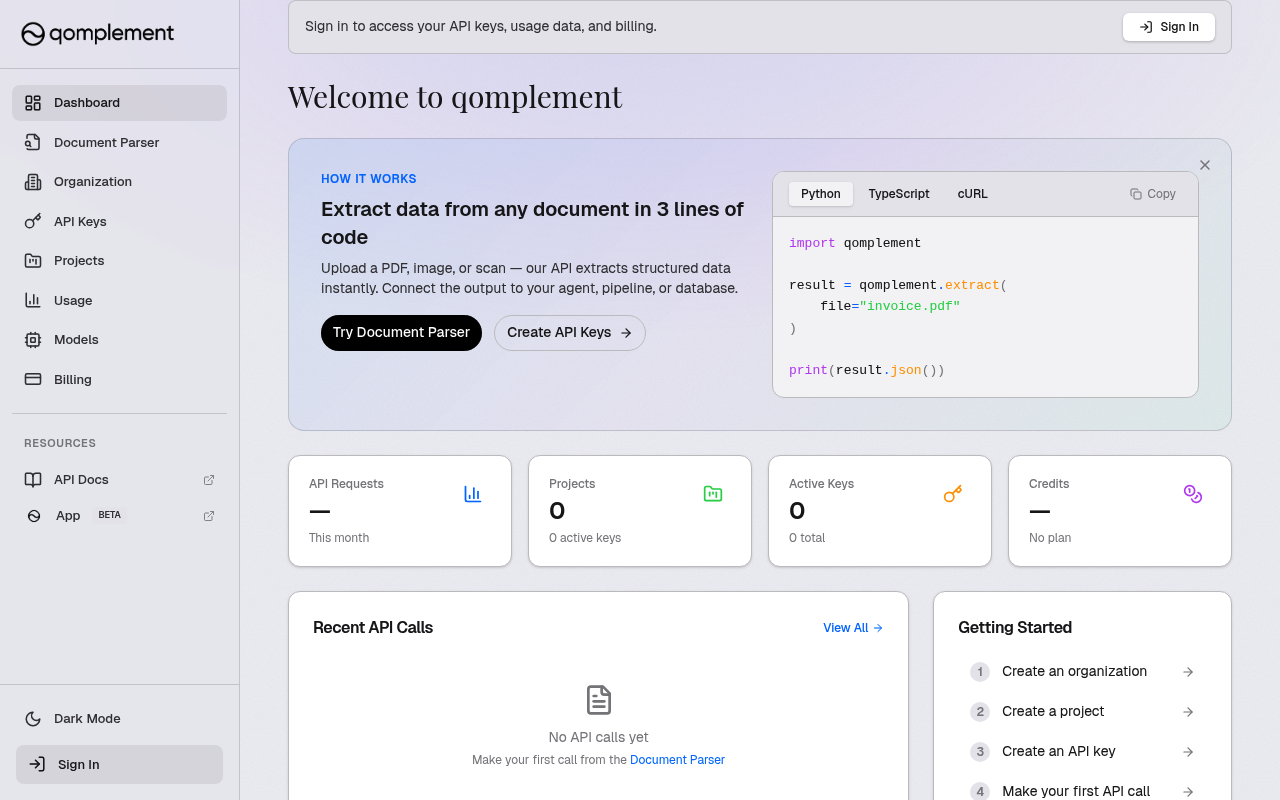Screen dimensions: 1280x800
Task: Click Try Document Parser button
Action: click(x=401, y=333)
